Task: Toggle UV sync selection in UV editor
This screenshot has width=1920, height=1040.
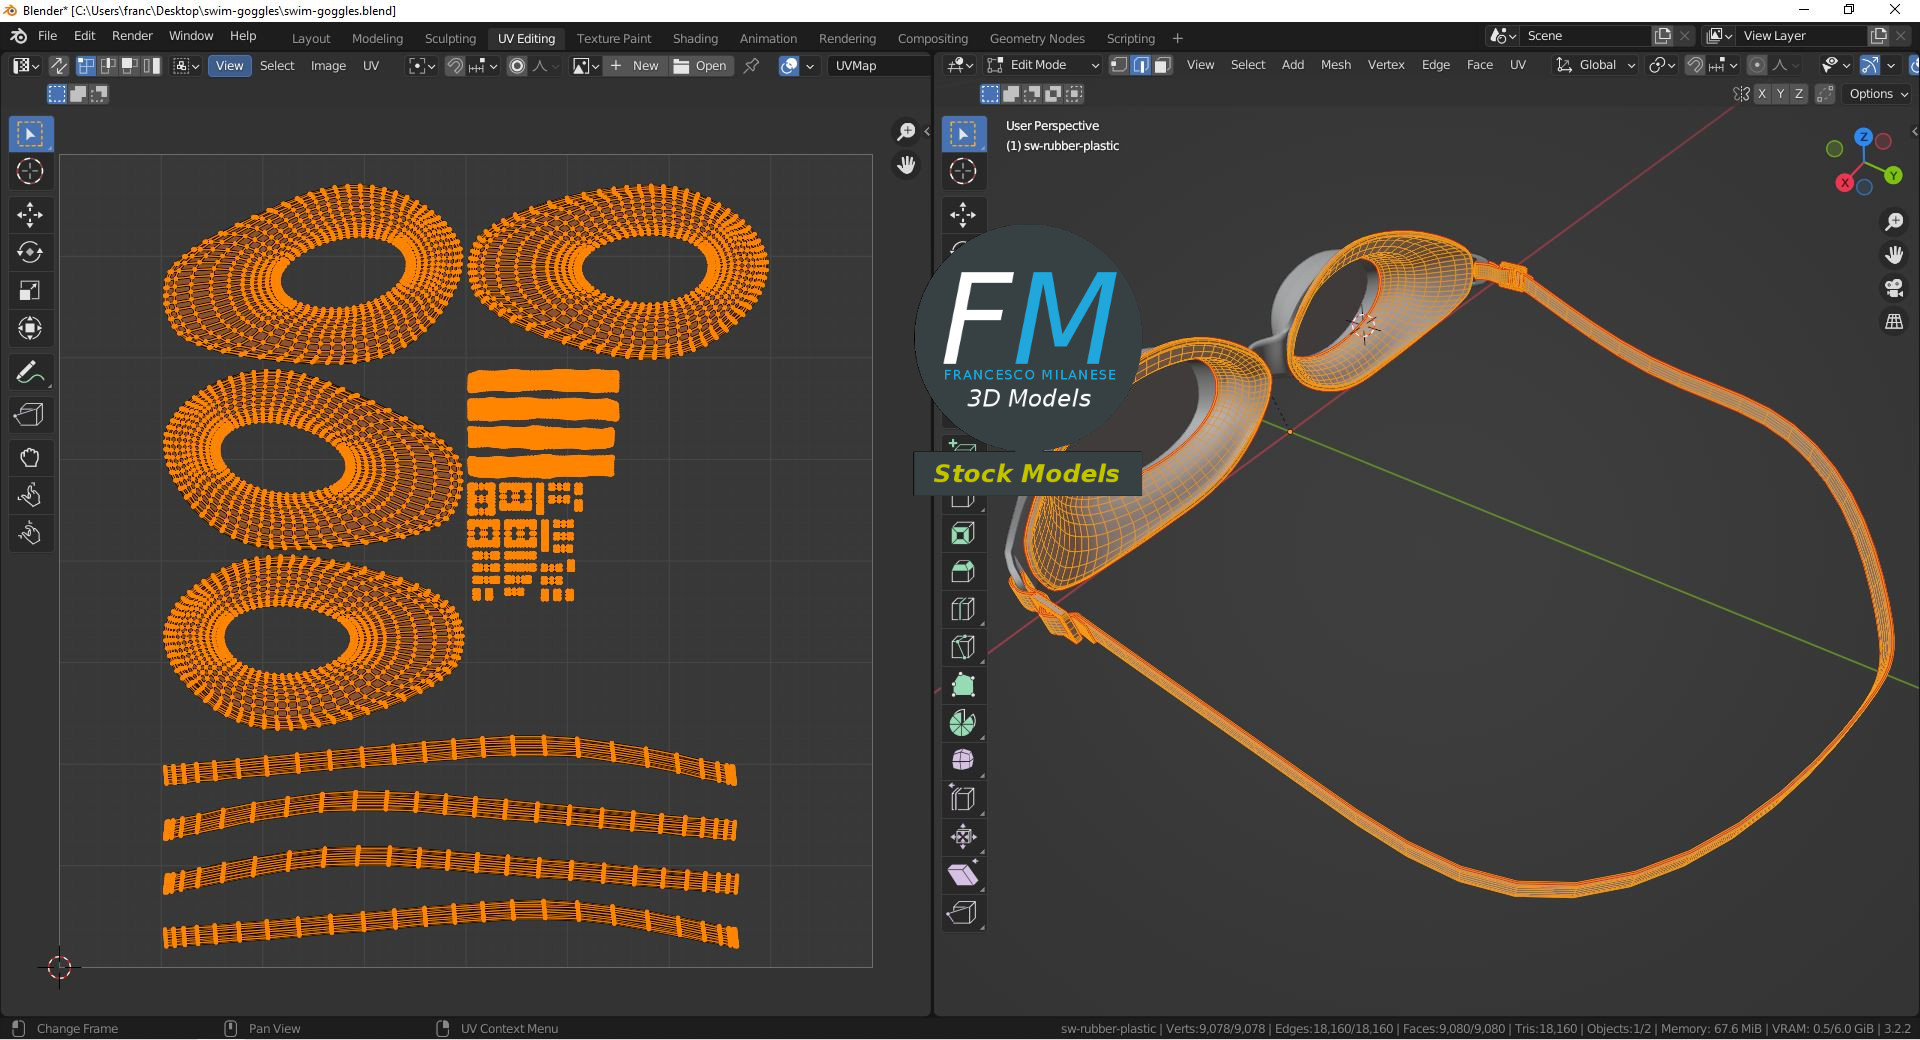Action: (x=59, y=66)
